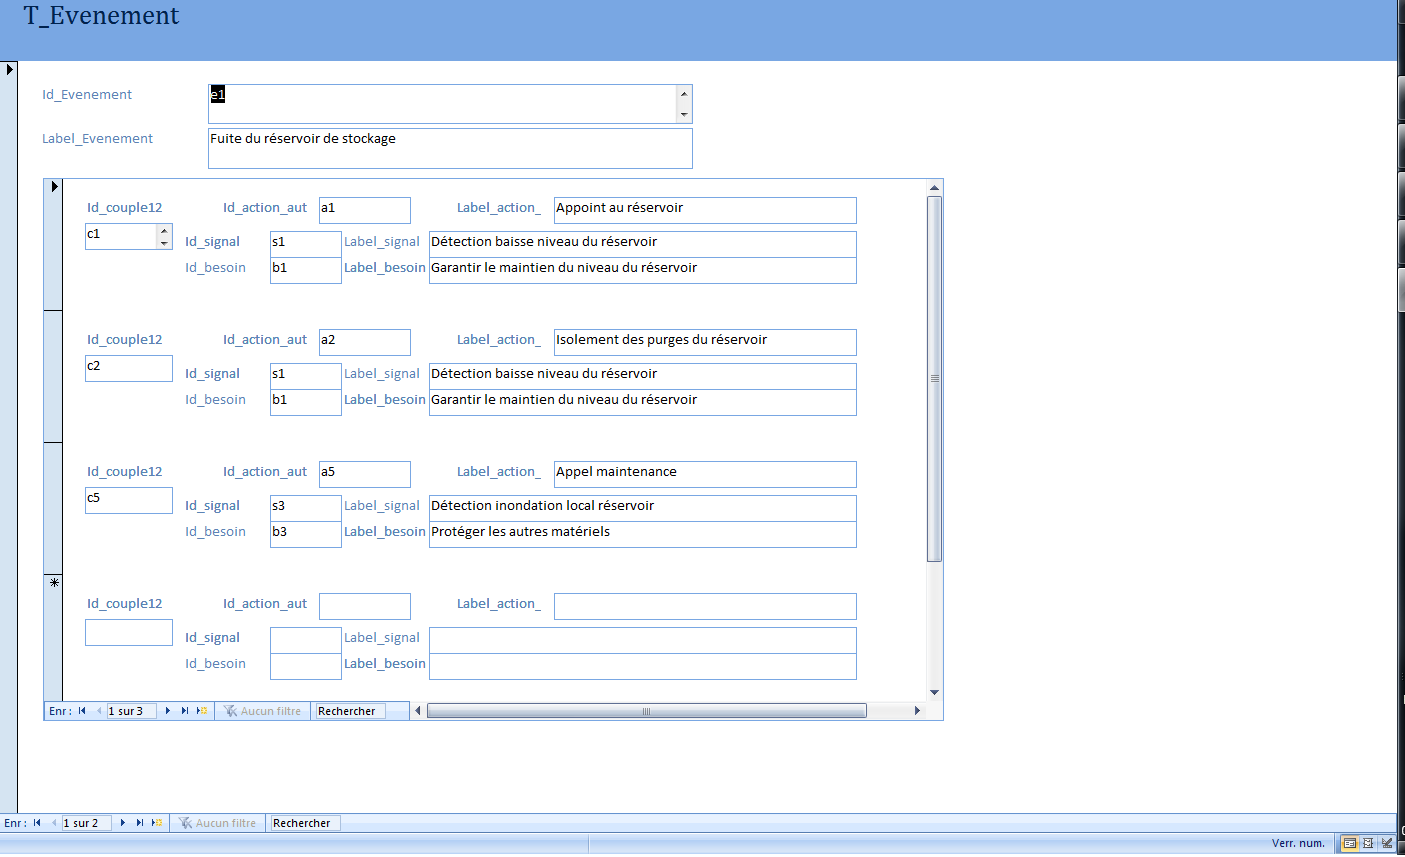Click empty Label_action field in new record
1405x857 pixels.
705,606
